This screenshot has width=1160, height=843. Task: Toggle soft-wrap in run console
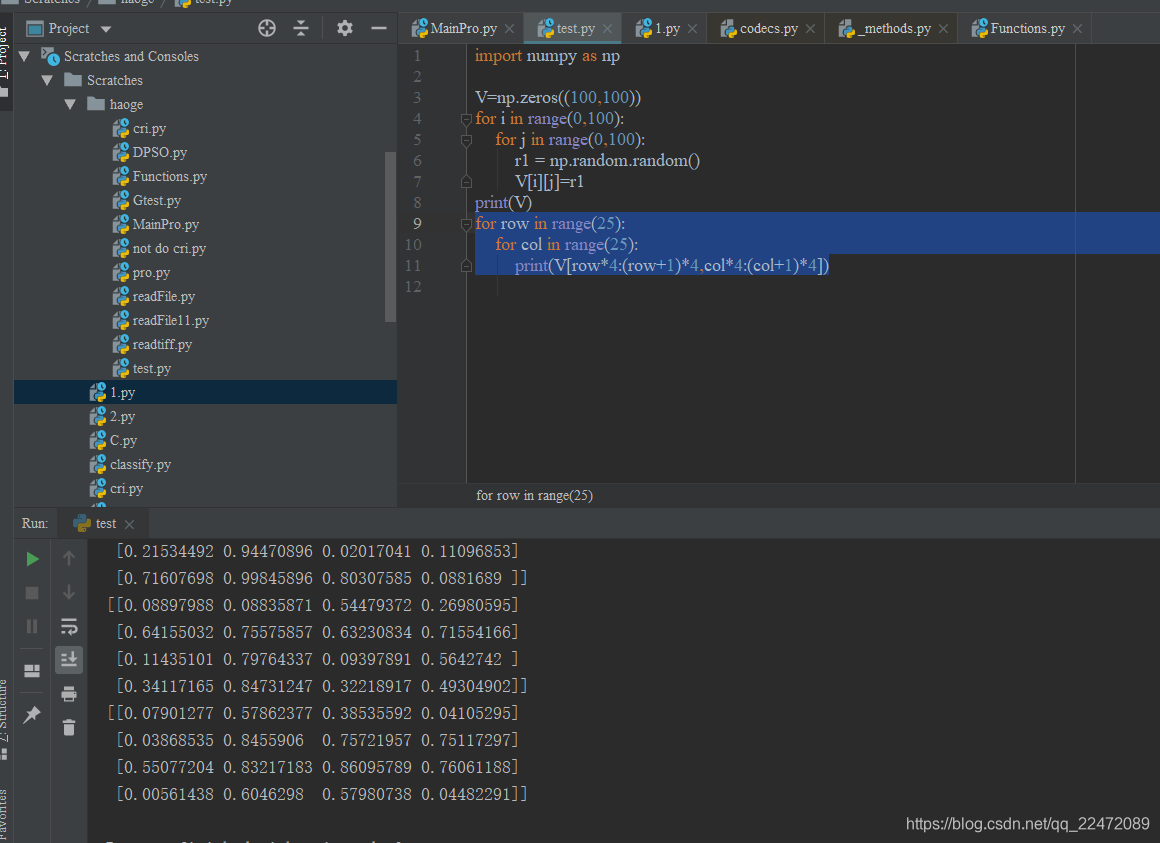[x=69, y=627]
